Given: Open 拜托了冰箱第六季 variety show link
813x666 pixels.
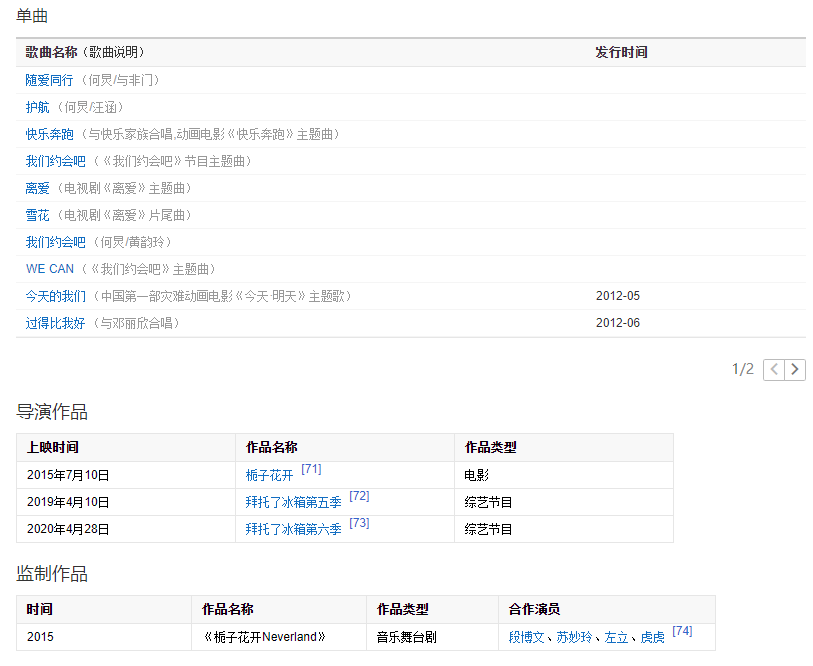Looking at the screenshot, I should (294, 530).
